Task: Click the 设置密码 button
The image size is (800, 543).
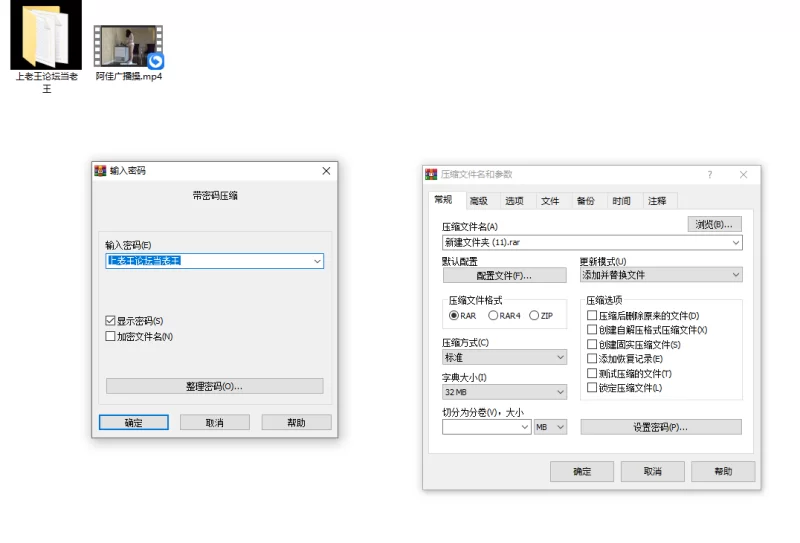Action: pyautogui.click(x=660, y=427)
